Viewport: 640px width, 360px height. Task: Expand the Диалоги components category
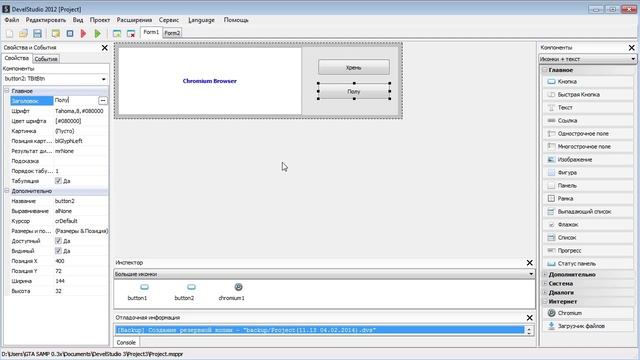(x=545, y=292)
